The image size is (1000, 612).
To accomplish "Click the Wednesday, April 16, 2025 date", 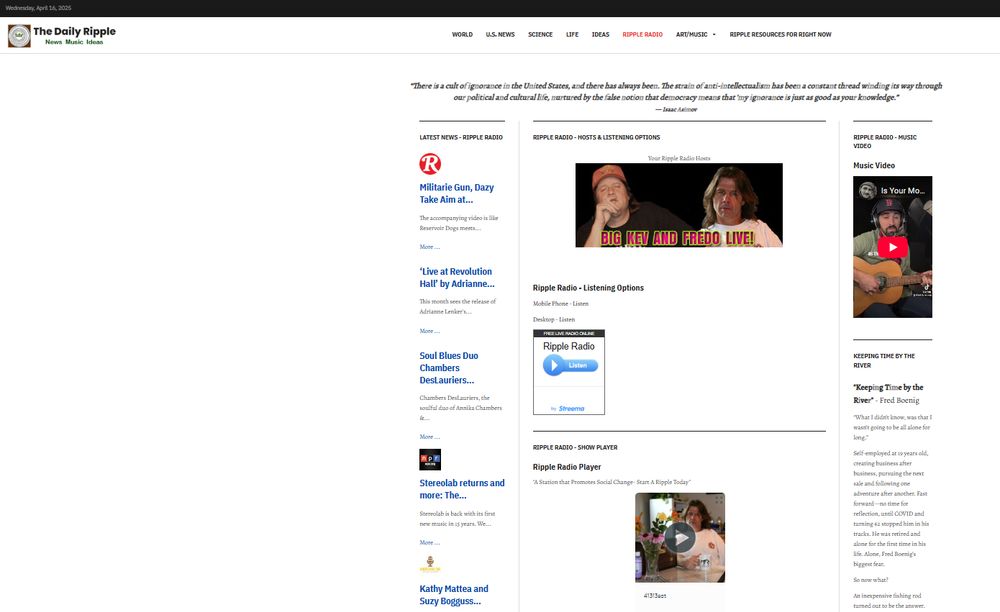I will (x=38, y=8).
